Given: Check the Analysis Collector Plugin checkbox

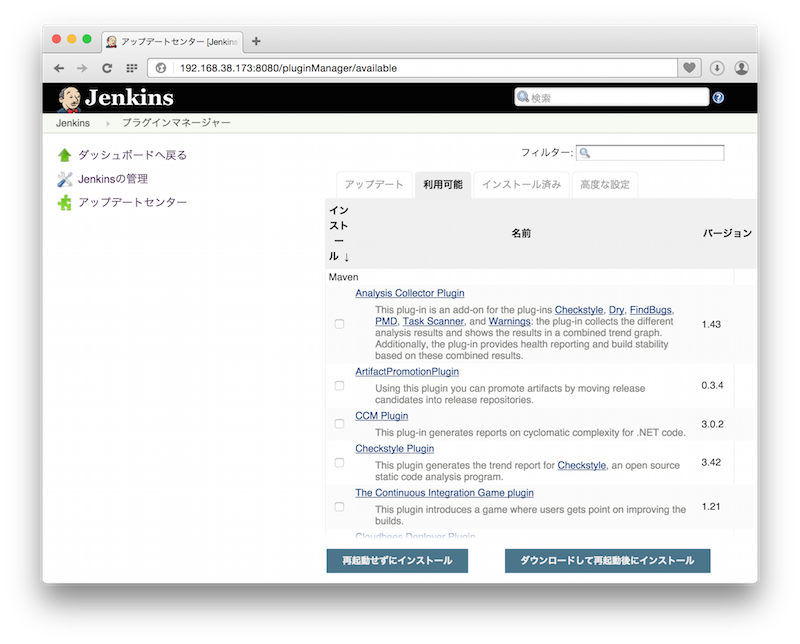Looking at the screenshot, I should tap(339, 324).
